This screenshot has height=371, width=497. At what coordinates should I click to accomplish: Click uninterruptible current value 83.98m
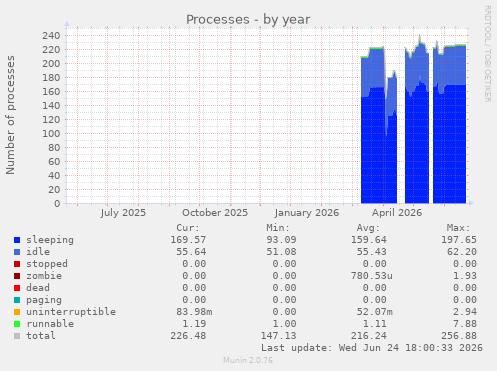[x=194, y=312]
